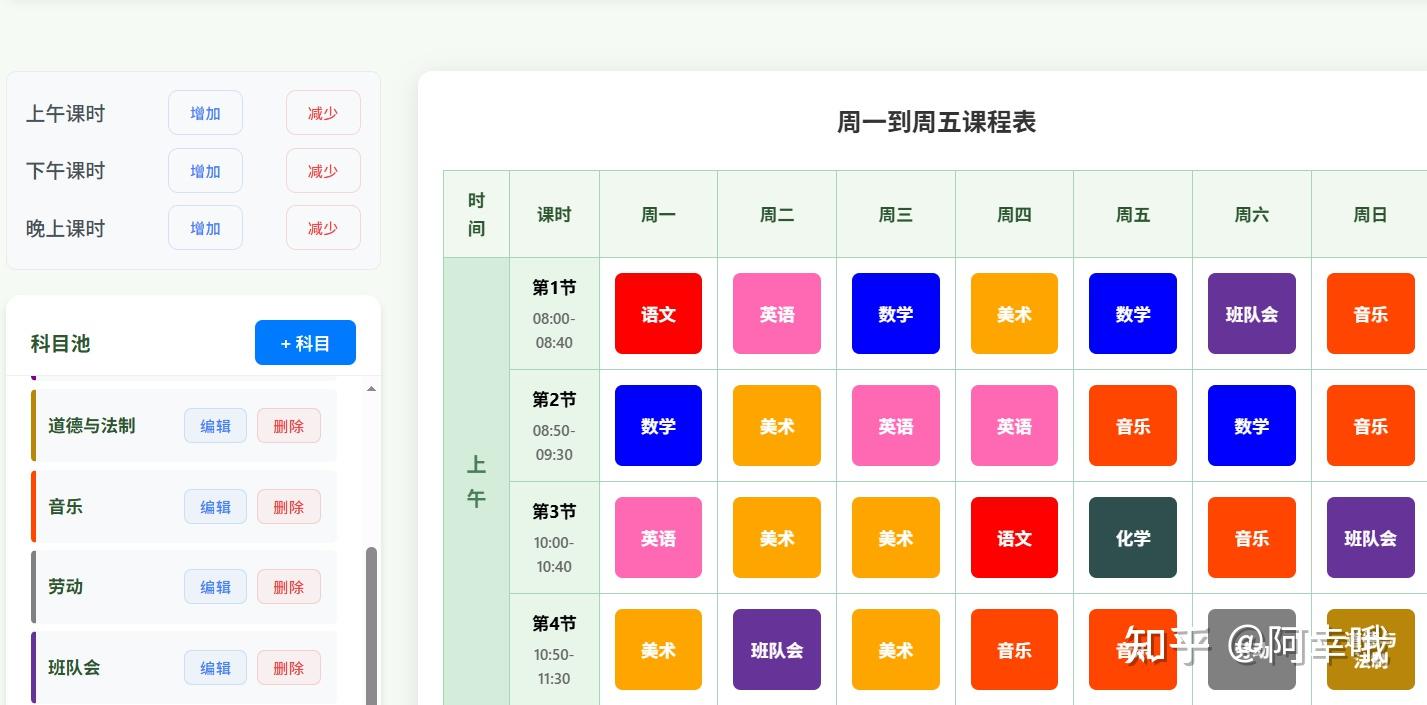The image size is (1427, 705).
Task: Delete the 音乐 subject from the pool
Action: (x=289, y=507)
